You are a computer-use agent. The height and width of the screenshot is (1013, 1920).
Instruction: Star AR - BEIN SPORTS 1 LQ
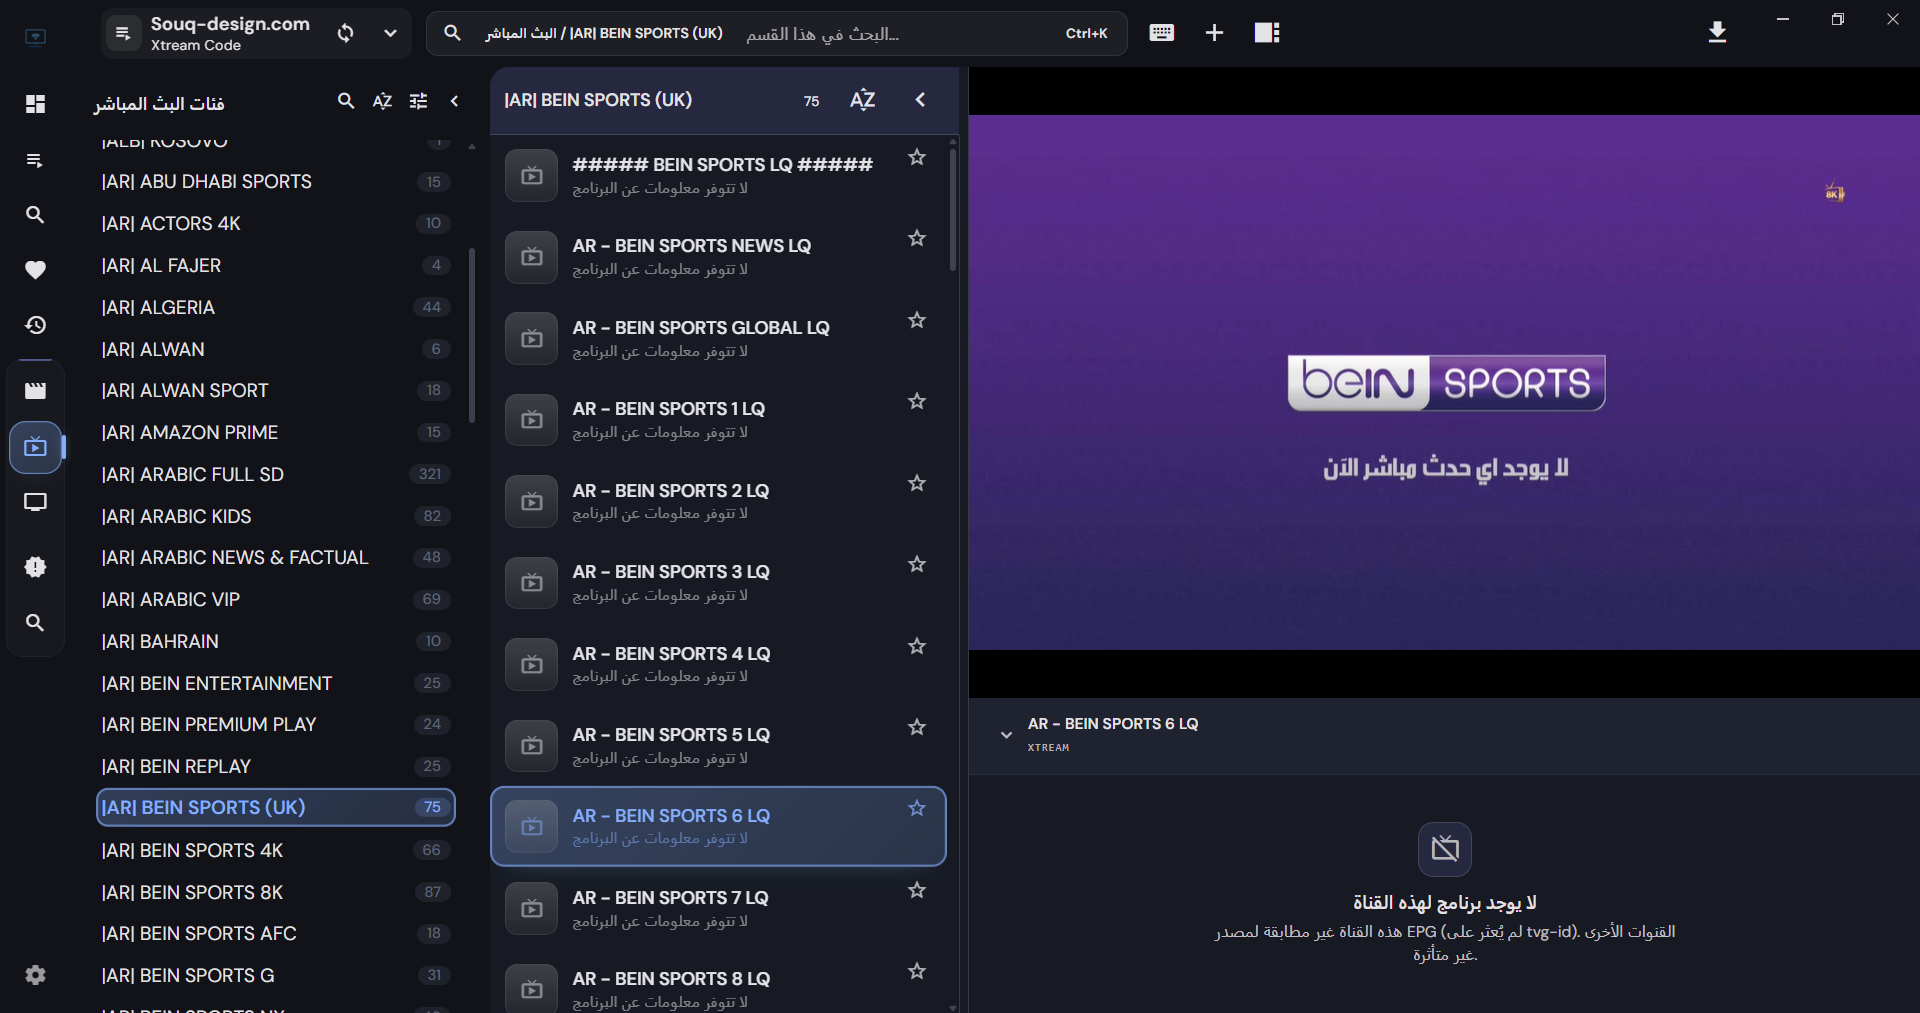pos(917,401)
